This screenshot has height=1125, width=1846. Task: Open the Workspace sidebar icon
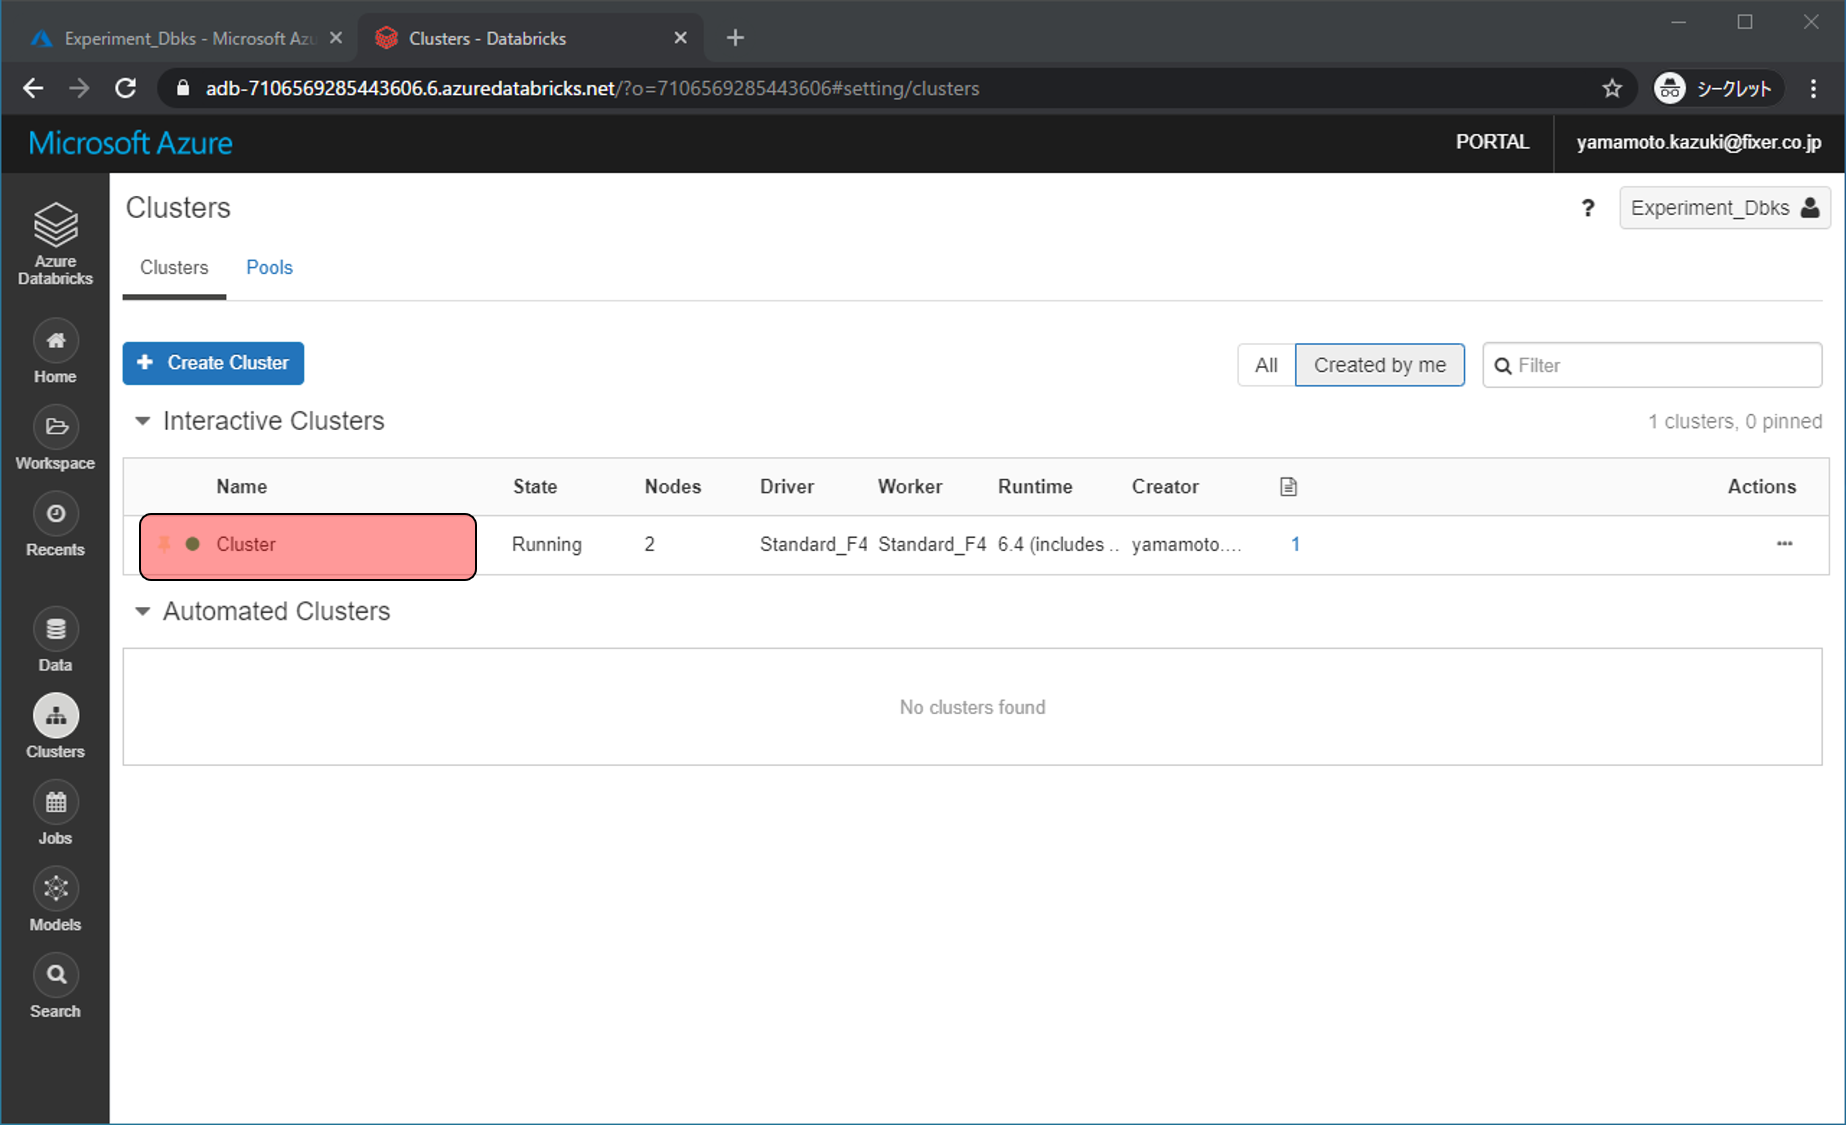55,439
